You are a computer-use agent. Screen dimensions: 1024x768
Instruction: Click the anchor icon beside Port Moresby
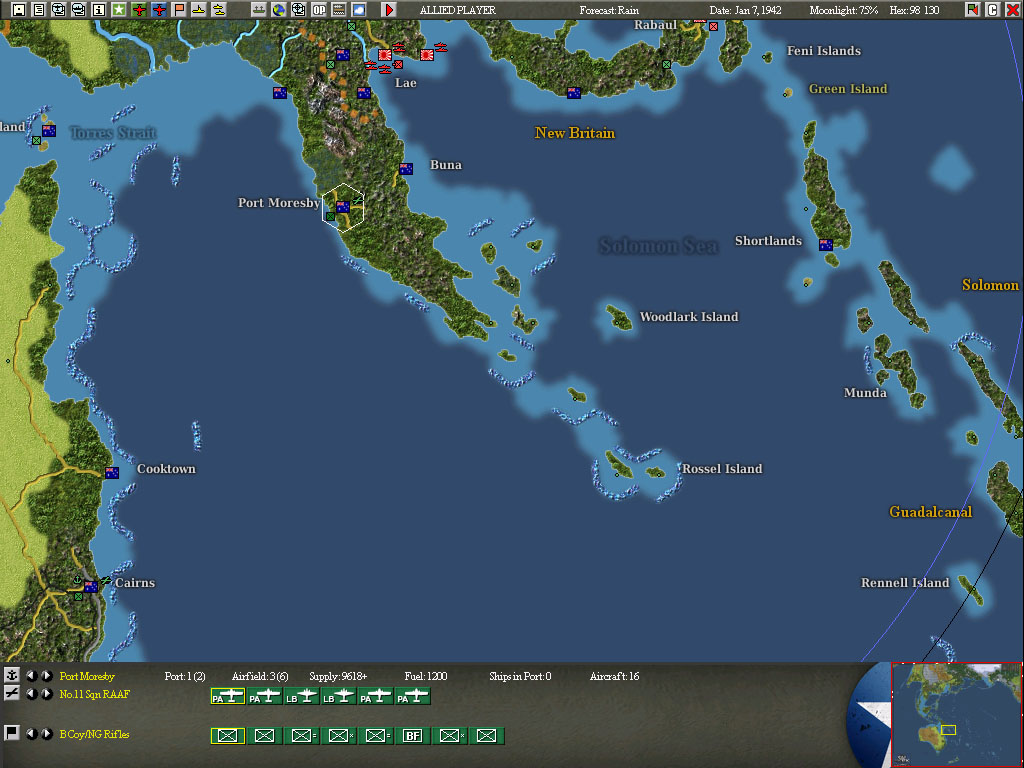click(12, 675)
